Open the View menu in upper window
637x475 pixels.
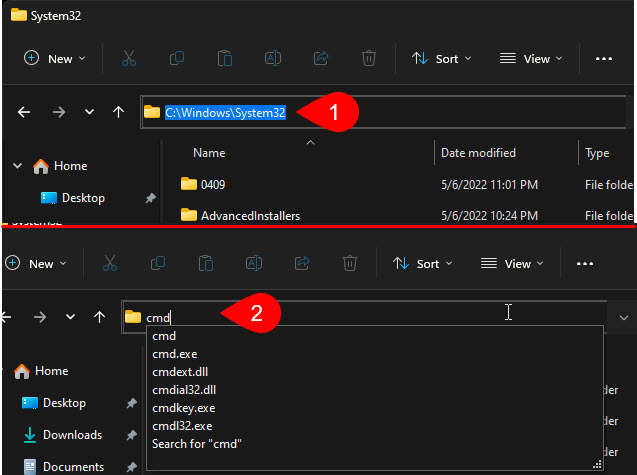[x=531, y=59]
